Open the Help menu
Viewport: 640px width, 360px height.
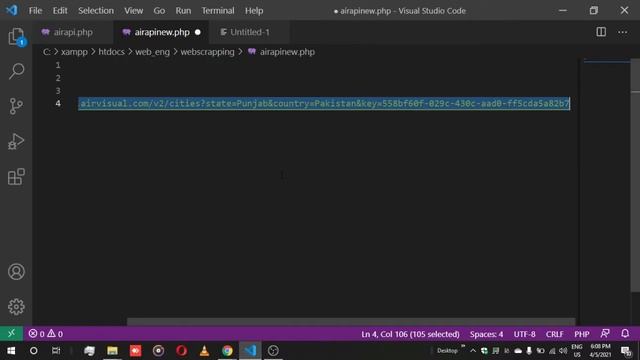(254, 11)
